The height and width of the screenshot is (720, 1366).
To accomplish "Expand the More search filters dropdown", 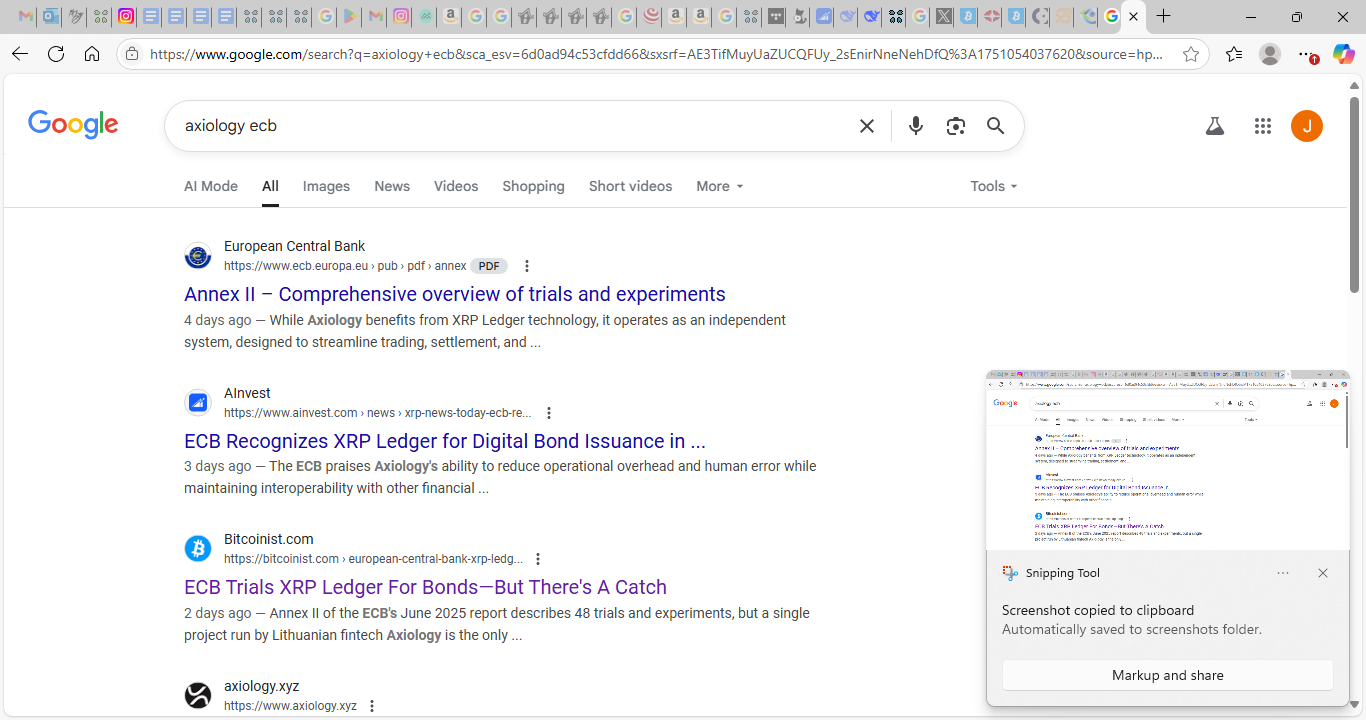I will pos(720,186).
